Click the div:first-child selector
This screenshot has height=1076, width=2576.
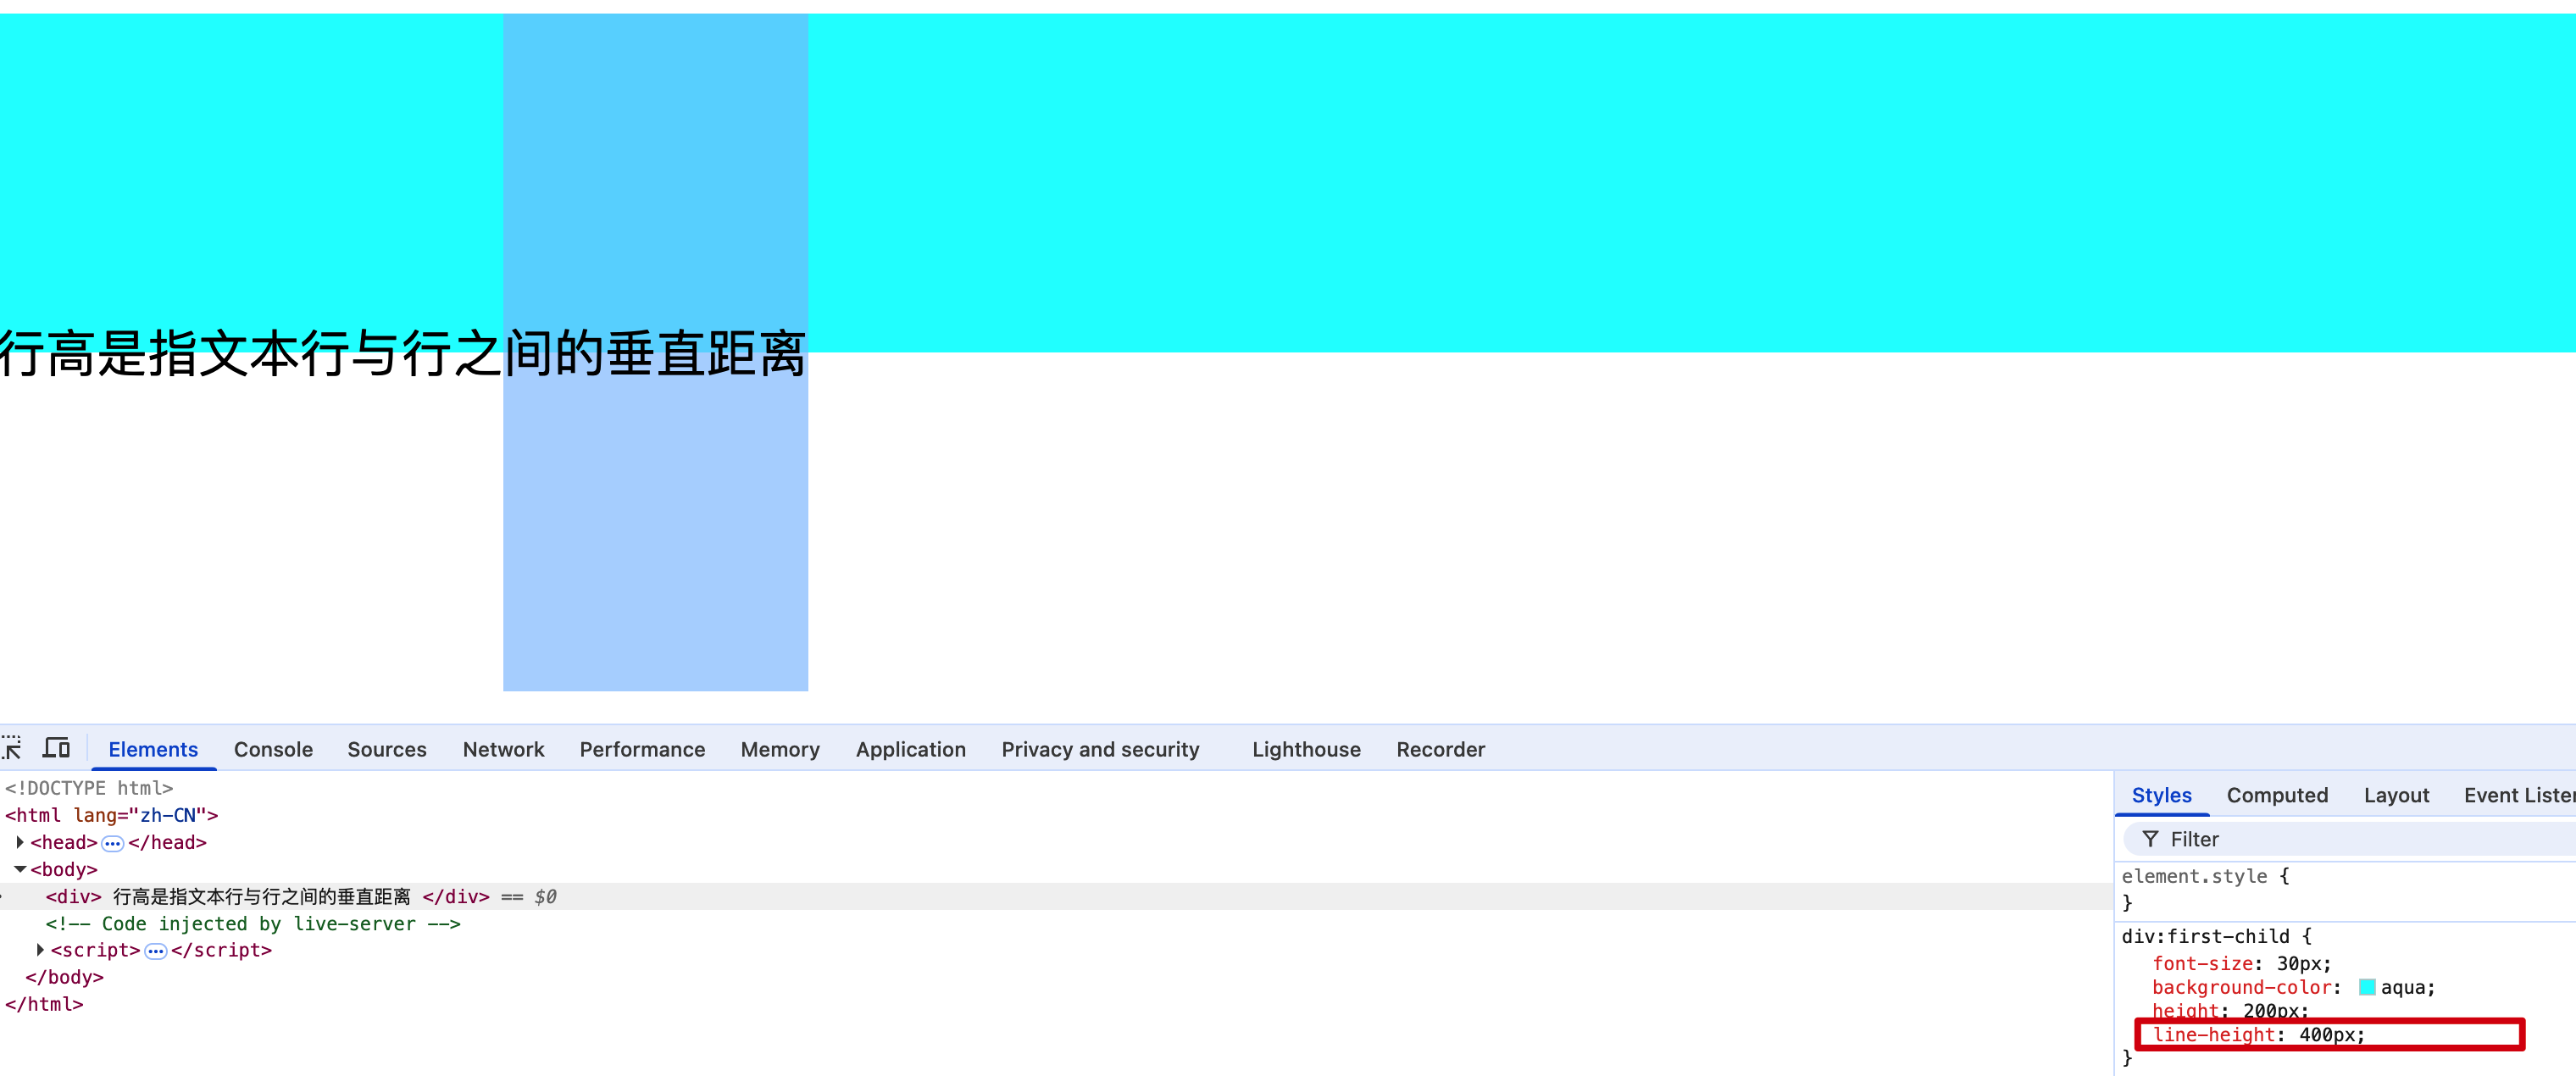click(x=2205, y=936)
